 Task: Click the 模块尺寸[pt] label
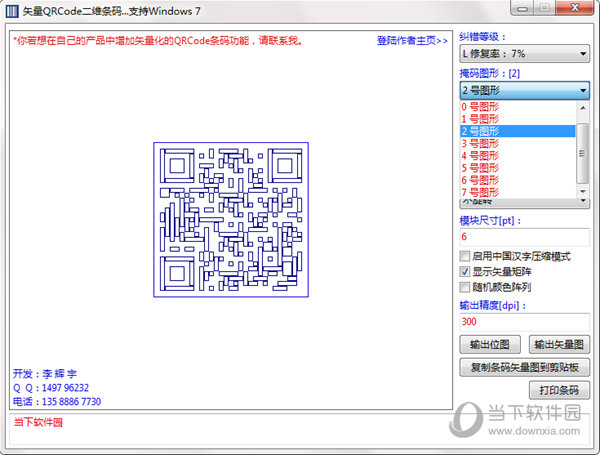490,220
